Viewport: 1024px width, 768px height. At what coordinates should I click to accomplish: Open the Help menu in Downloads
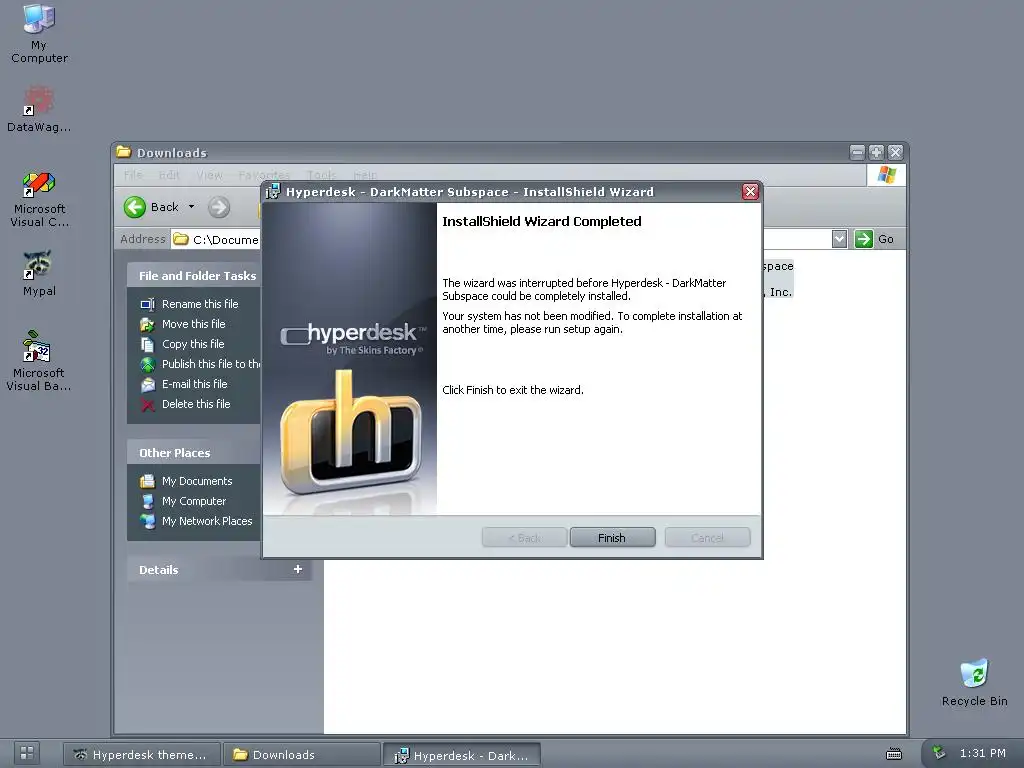[x=365, y=174]
